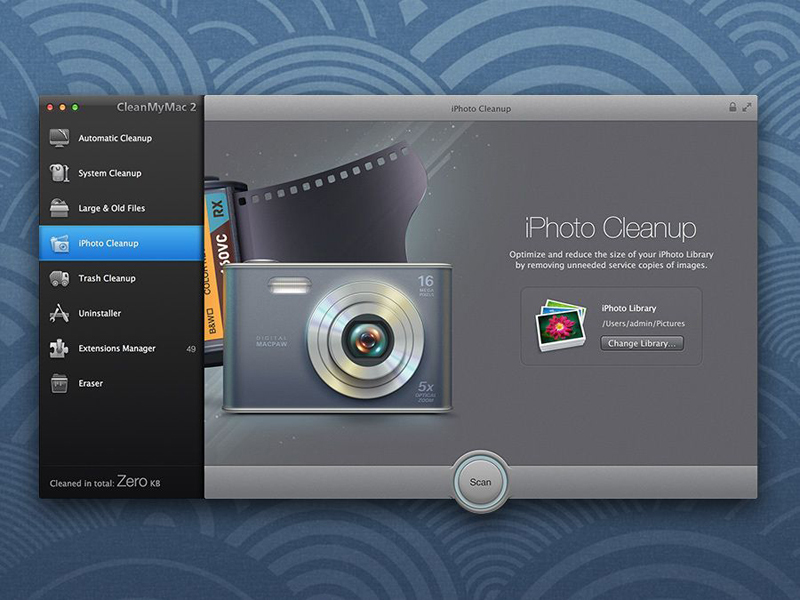Click the yellow minimize window button
This screenshot has width=800, height=600.
[x=62, y=107]
